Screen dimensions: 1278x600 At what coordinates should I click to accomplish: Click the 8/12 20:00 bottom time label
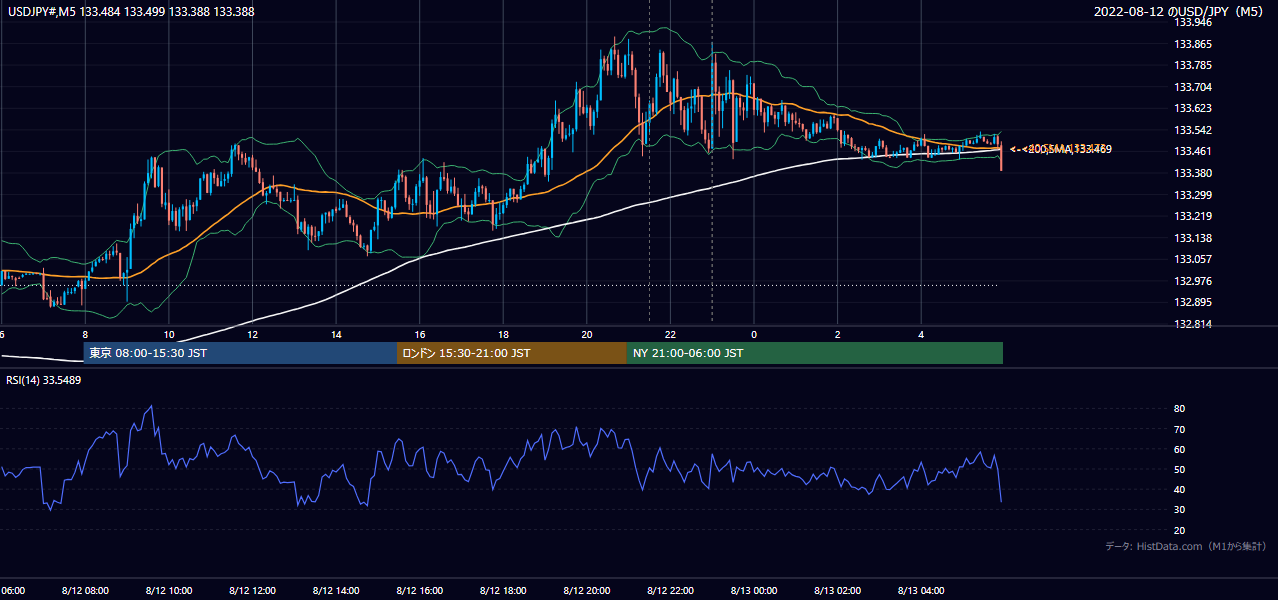pyautogui.click(x=587, y=590)
